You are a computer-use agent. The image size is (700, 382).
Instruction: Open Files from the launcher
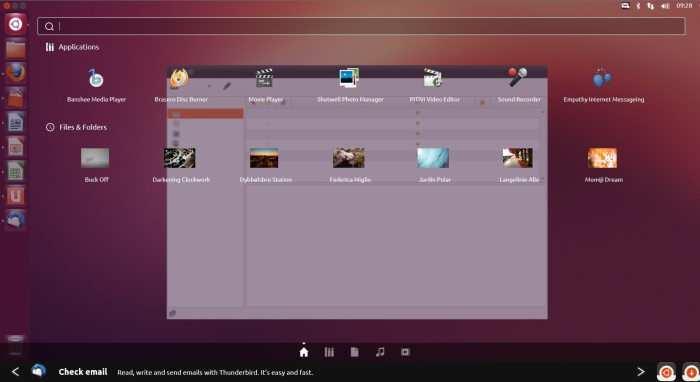coord(15,48)
